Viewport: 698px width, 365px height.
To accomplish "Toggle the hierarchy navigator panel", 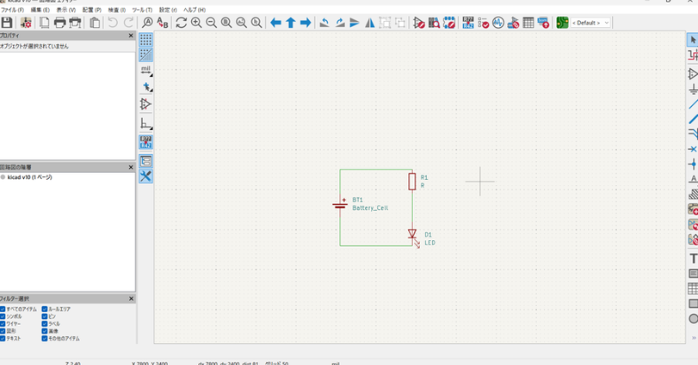I will (x=146, y=161).
